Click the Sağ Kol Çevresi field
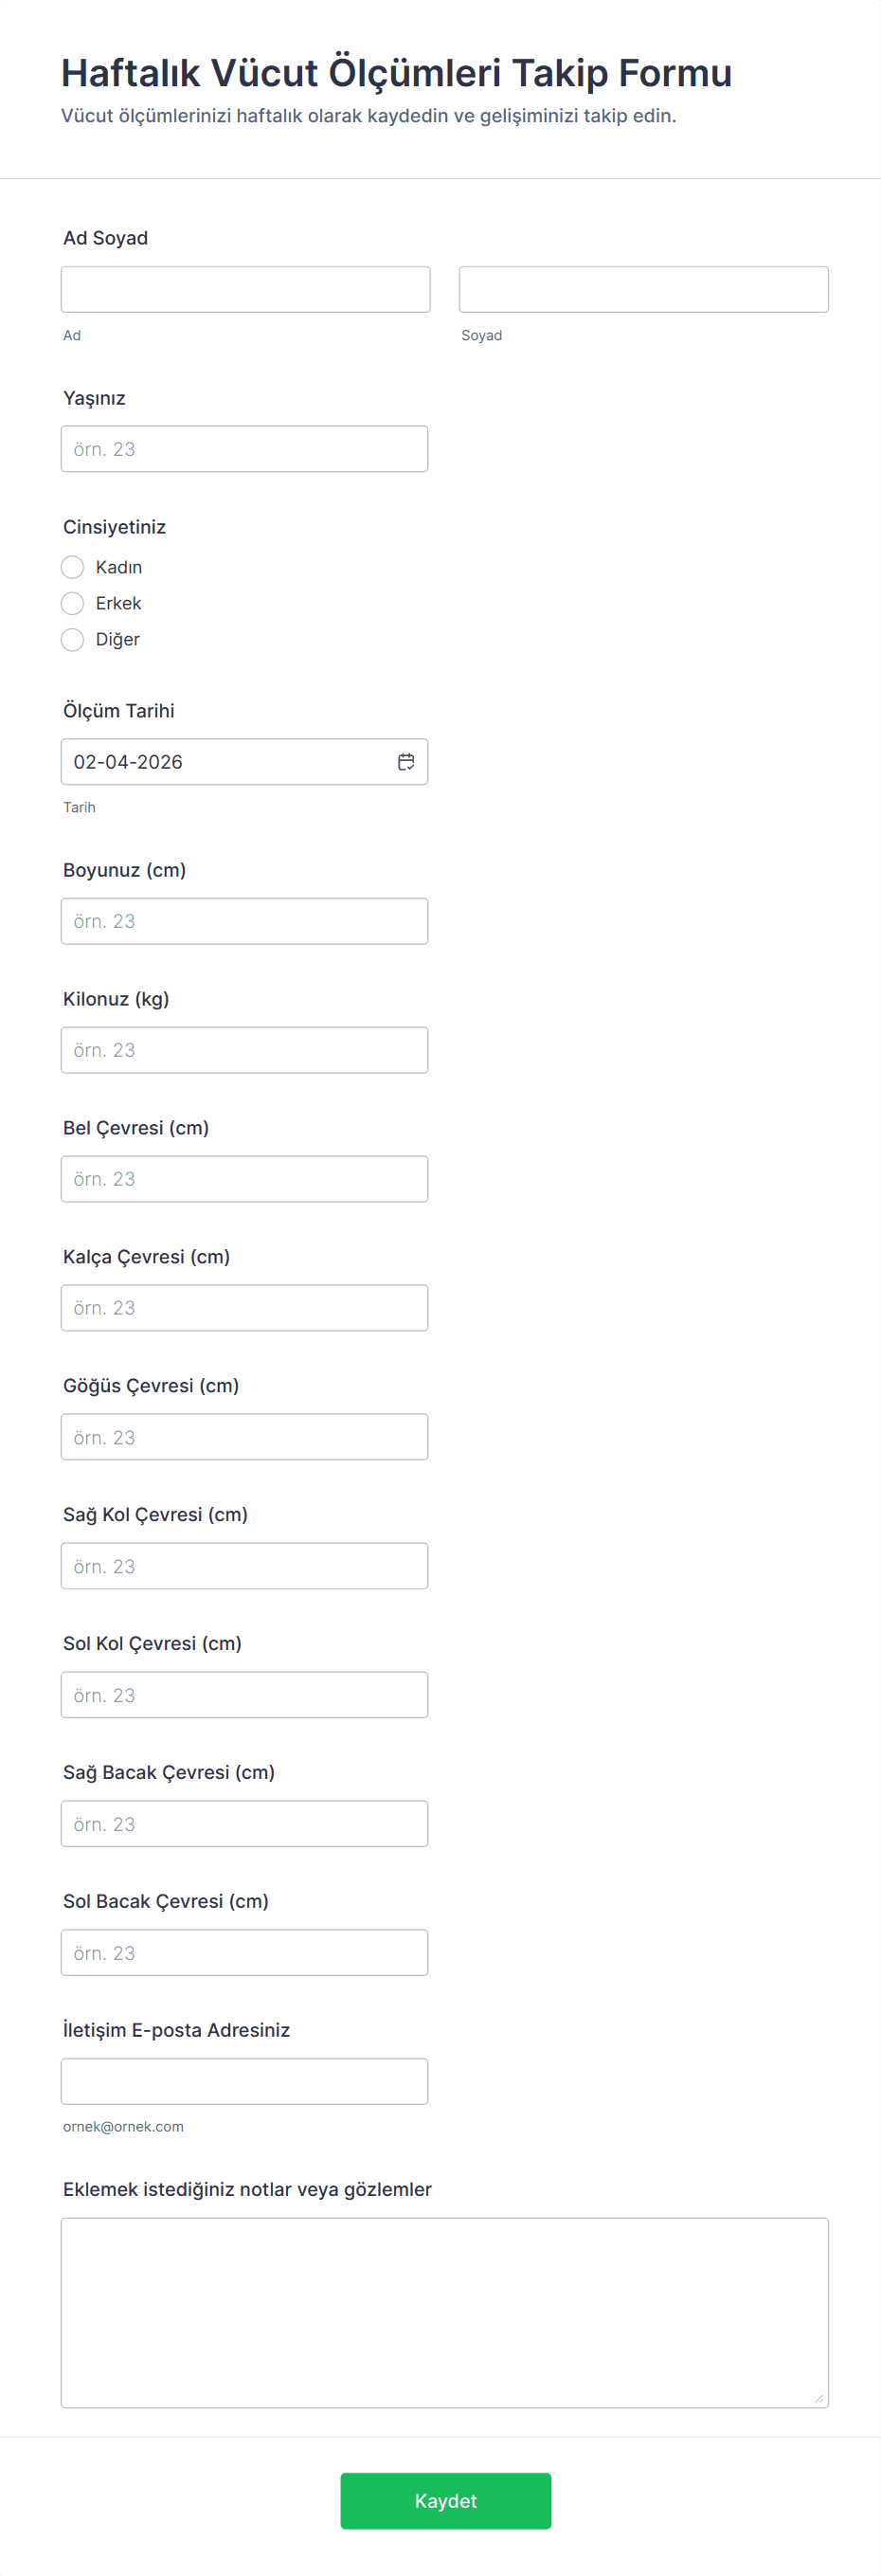The width and height of the screenshot is (881, 2576). tap(244, 1566)
